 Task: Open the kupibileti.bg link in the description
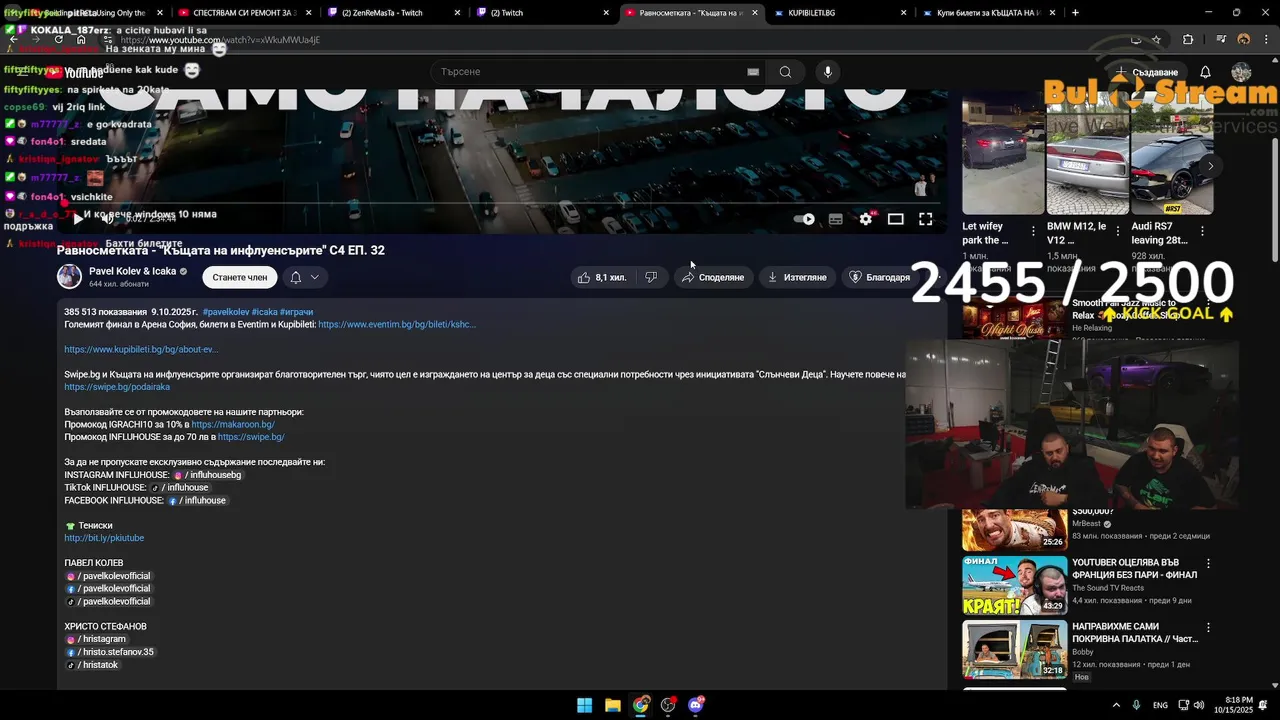click(x=141, y=350)
